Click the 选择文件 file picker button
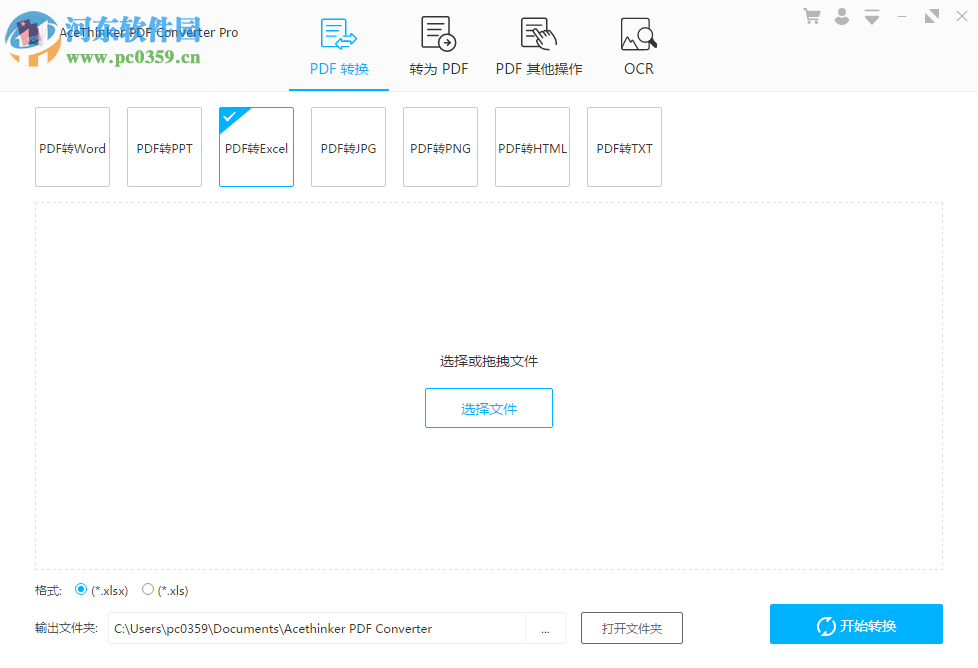Image resolution: width=978 pixels, height=668 pixels. (x=488, y=408)
